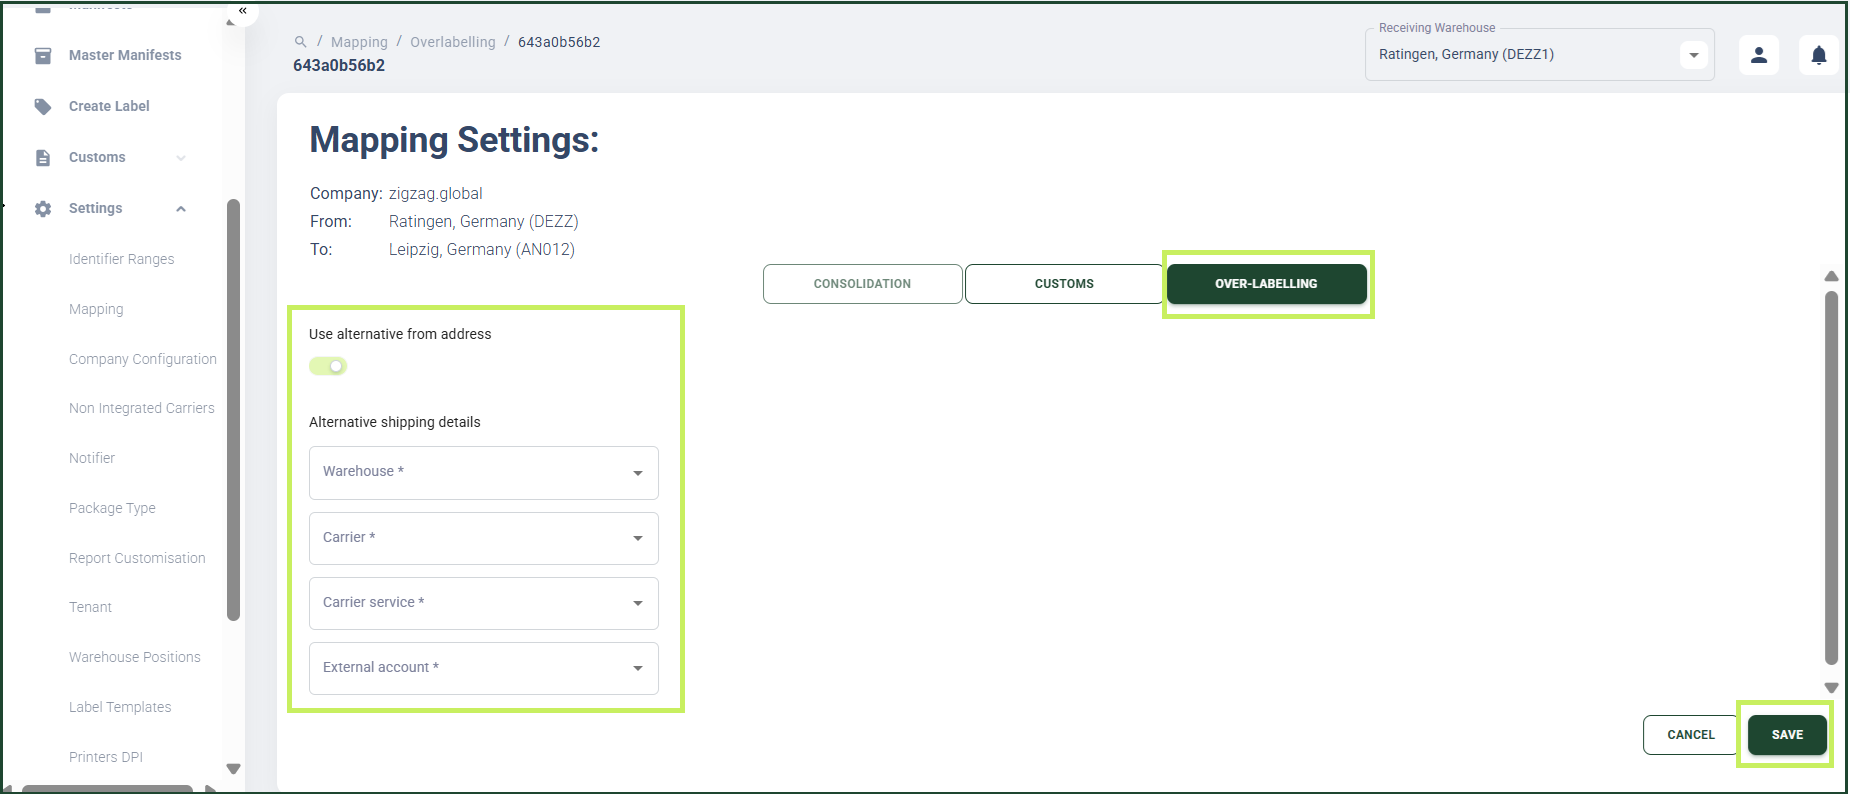This screenshot has height=794, width=1850.
Task: Open Mapping in settings submenu
Action: coord(96,309)
